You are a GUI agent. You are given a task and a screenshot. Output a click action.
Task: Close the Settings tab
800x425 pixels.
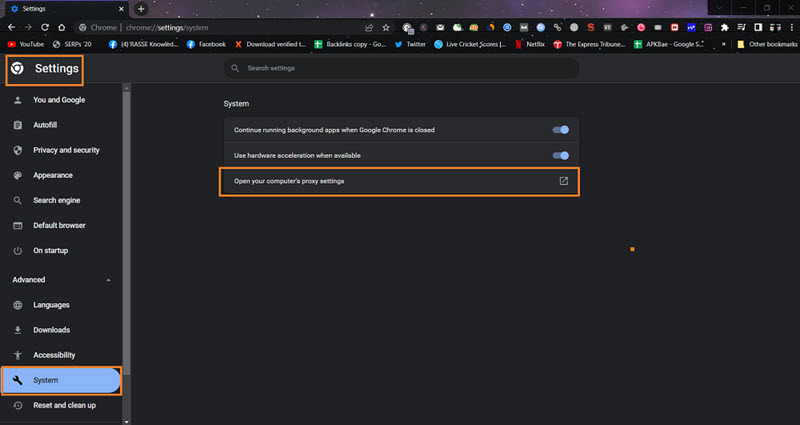point(121,9)
